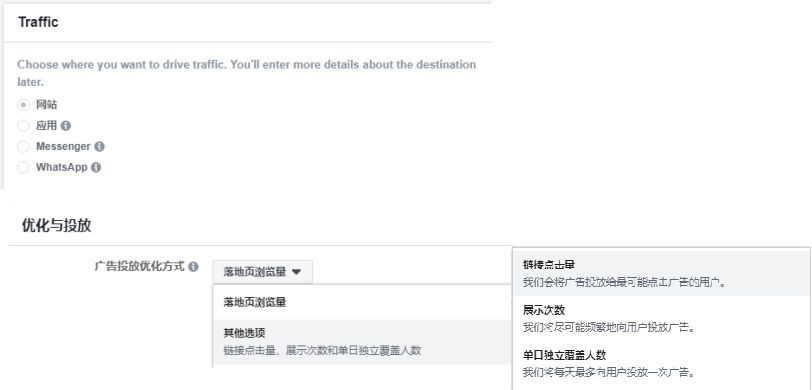This screenshot has height=390, width=812.
Task: Open info icon next to WhatsApp
Action: tap(96, 167)
